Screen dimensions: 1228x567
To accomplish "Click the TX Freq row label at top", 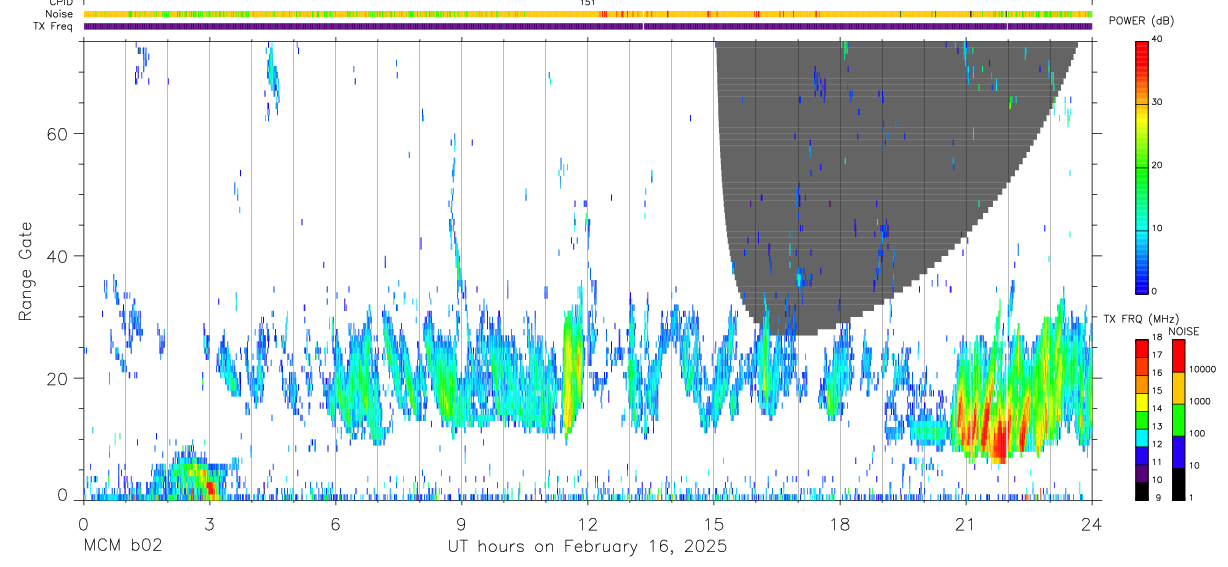I will coord(53,25).
